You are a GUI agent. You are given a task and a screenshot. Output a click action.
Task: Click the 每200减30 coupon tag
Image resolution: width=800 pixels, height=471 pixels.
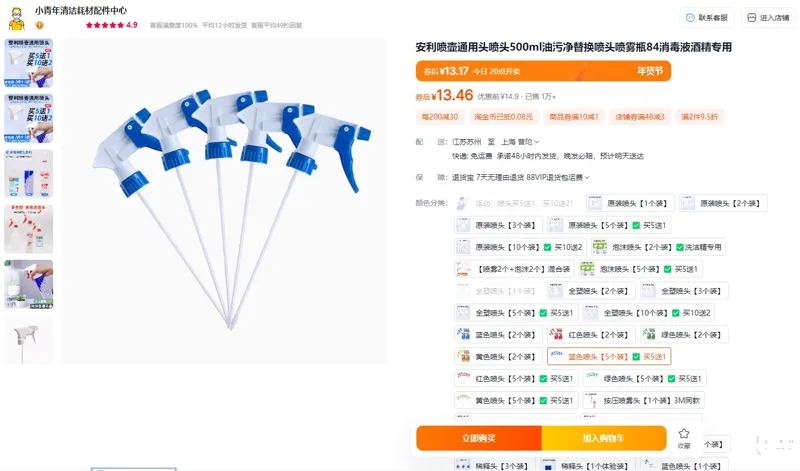439,117
